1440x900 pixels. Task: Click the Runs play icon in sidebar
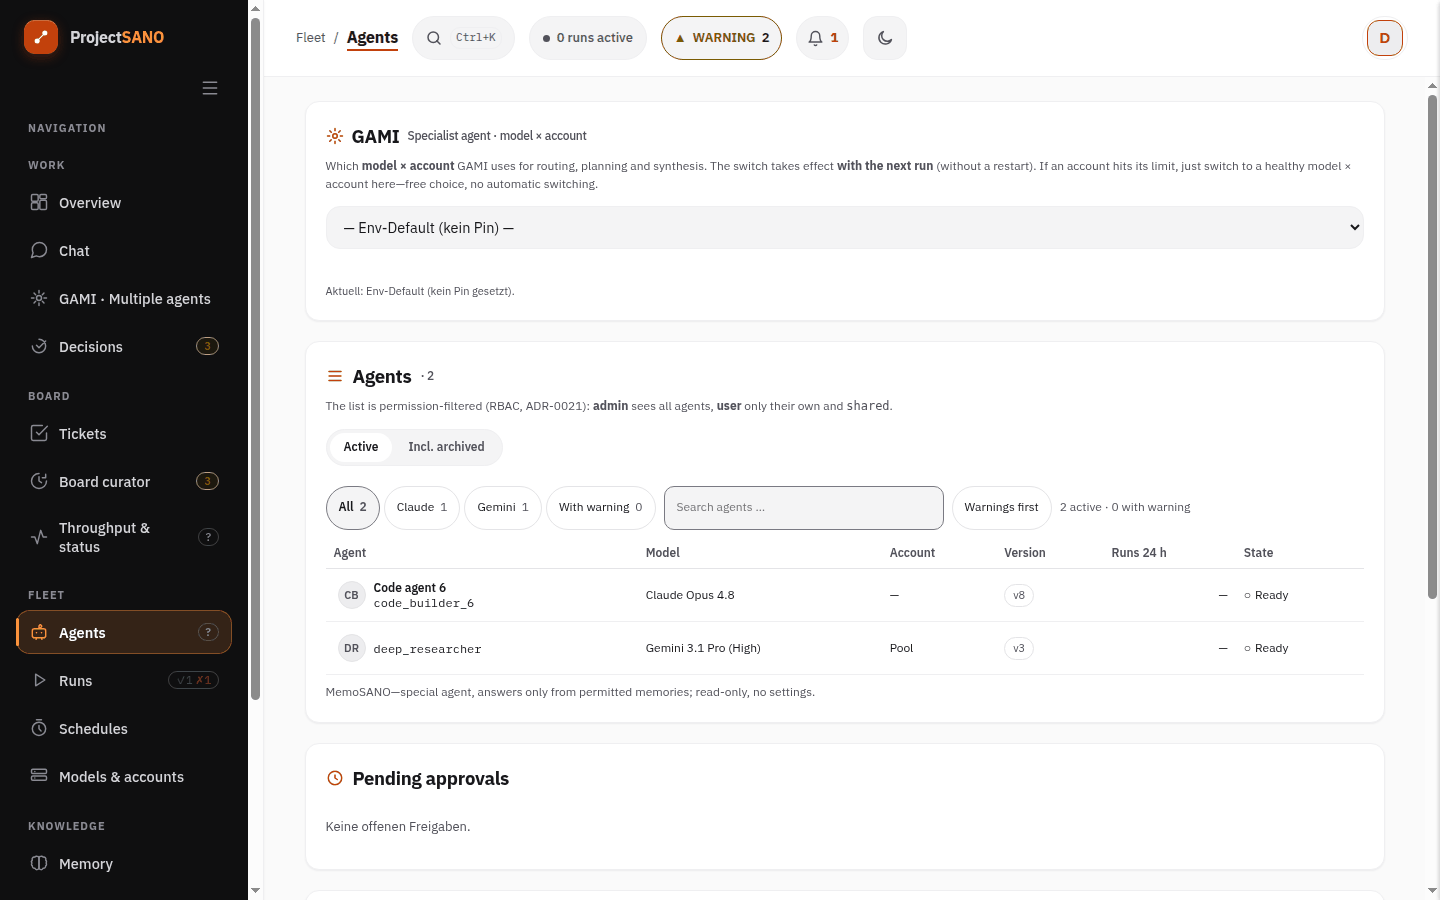[x=39, y=680]
